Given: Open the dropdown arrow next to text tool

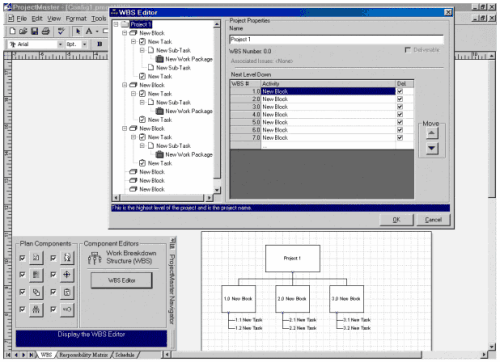Looking at the screenshot, I should (x=97, y=31).
